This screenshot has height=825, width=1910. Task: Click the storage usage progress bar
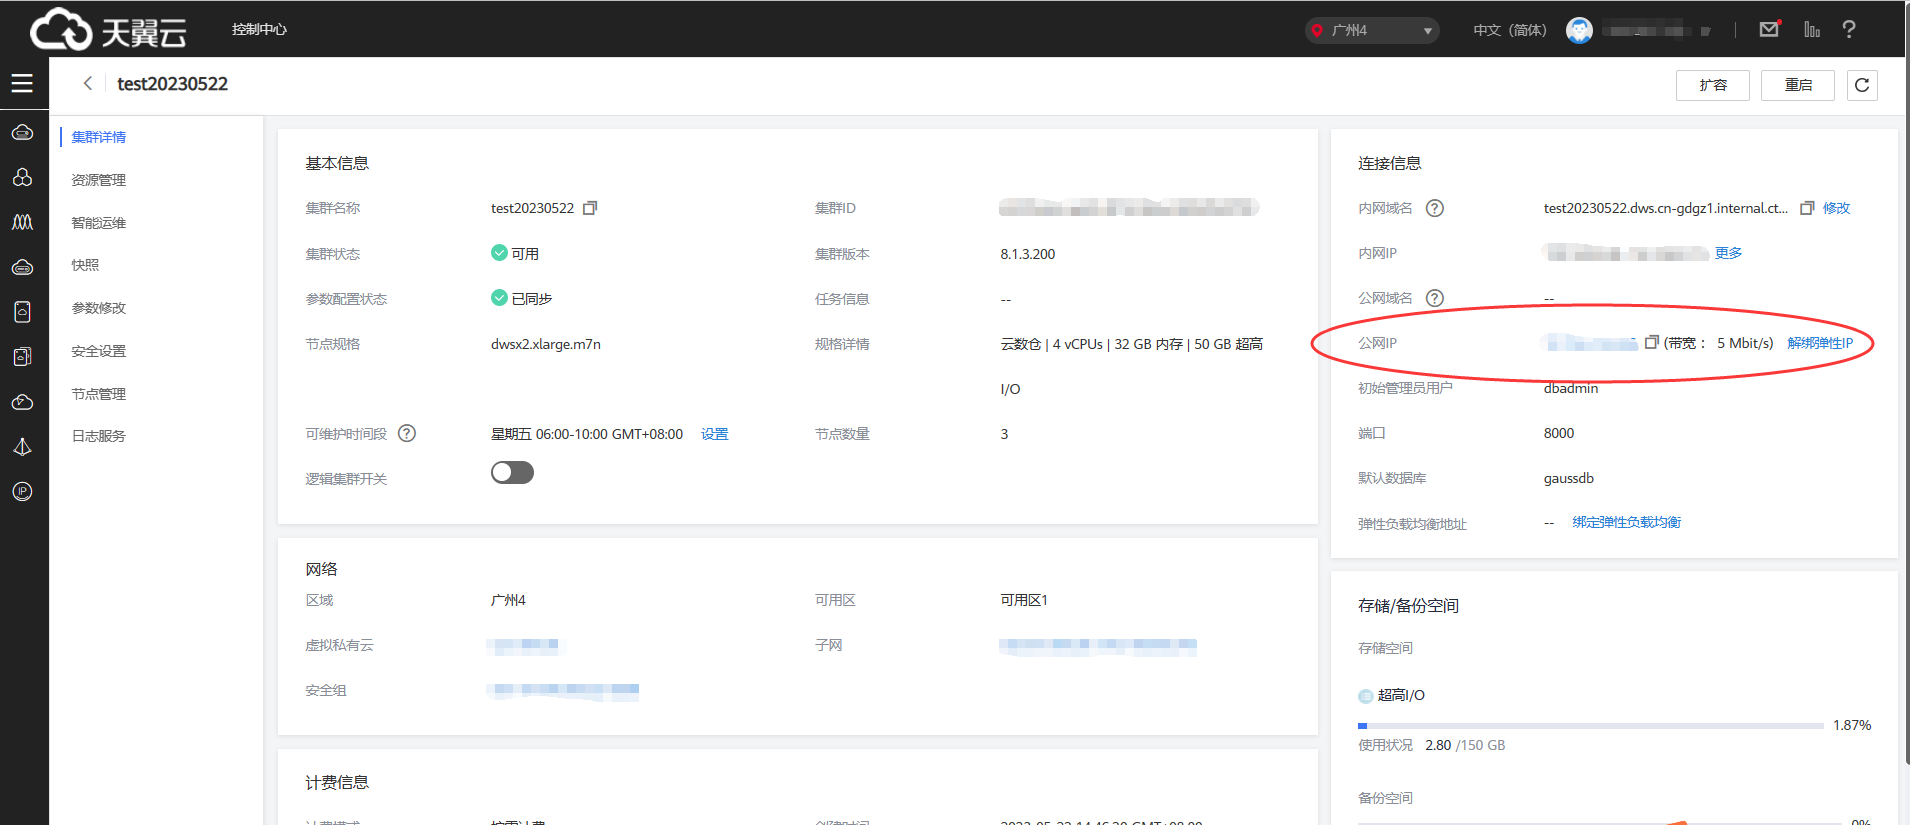click(1590, 726)
